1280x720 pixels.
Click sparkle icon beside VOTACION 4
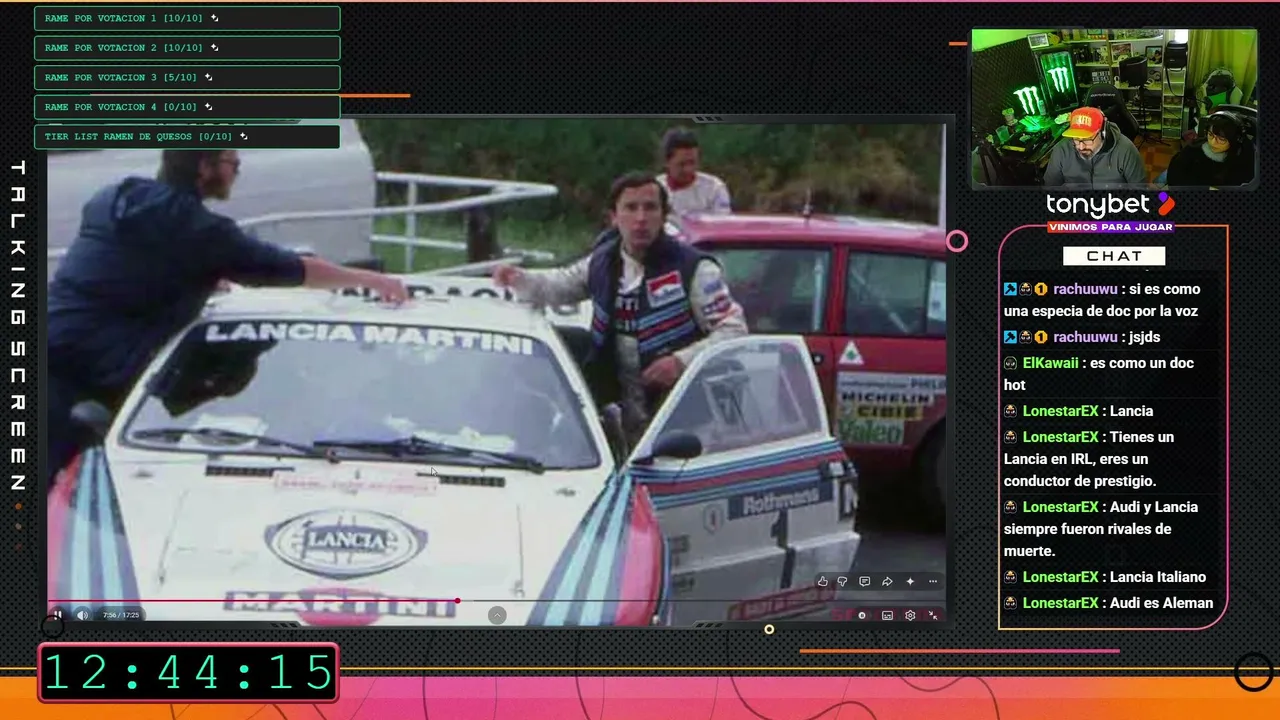[209, 107]
